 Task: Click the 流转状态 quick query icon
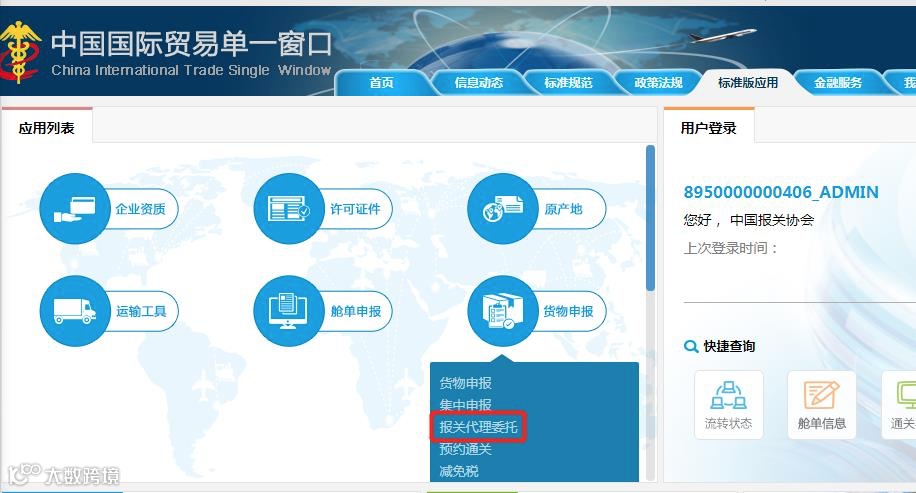point(728,405)
